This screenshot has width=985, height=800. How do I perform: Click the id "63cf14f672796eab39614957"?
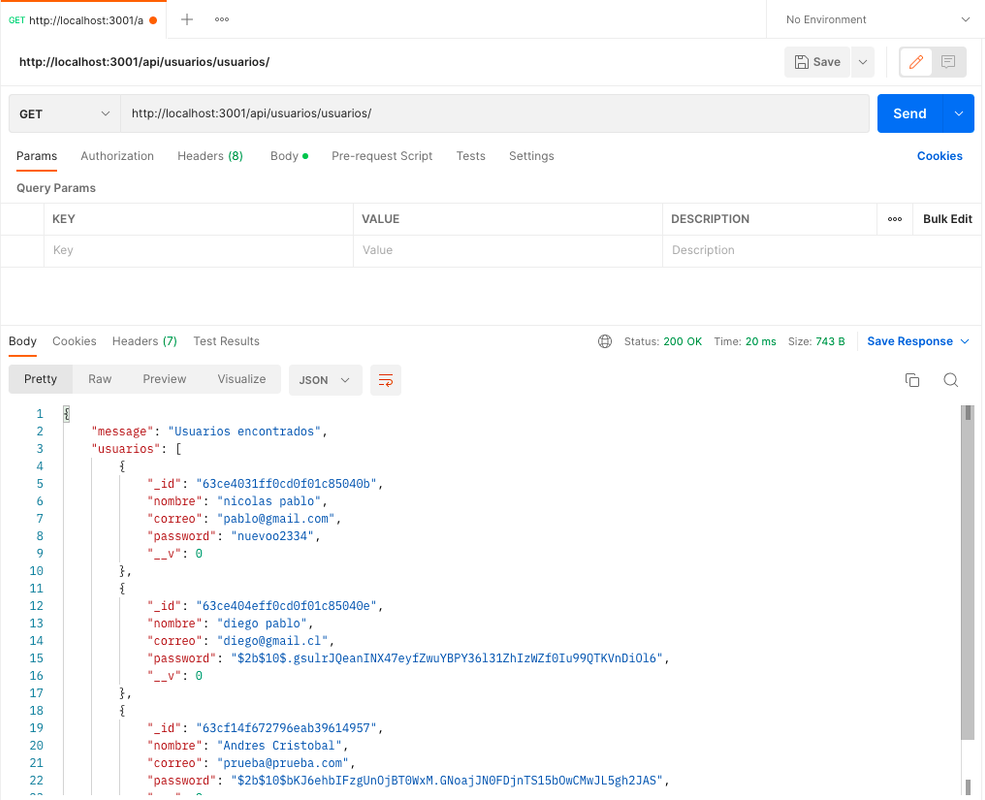pyautogui.click(x=286, y=728)
